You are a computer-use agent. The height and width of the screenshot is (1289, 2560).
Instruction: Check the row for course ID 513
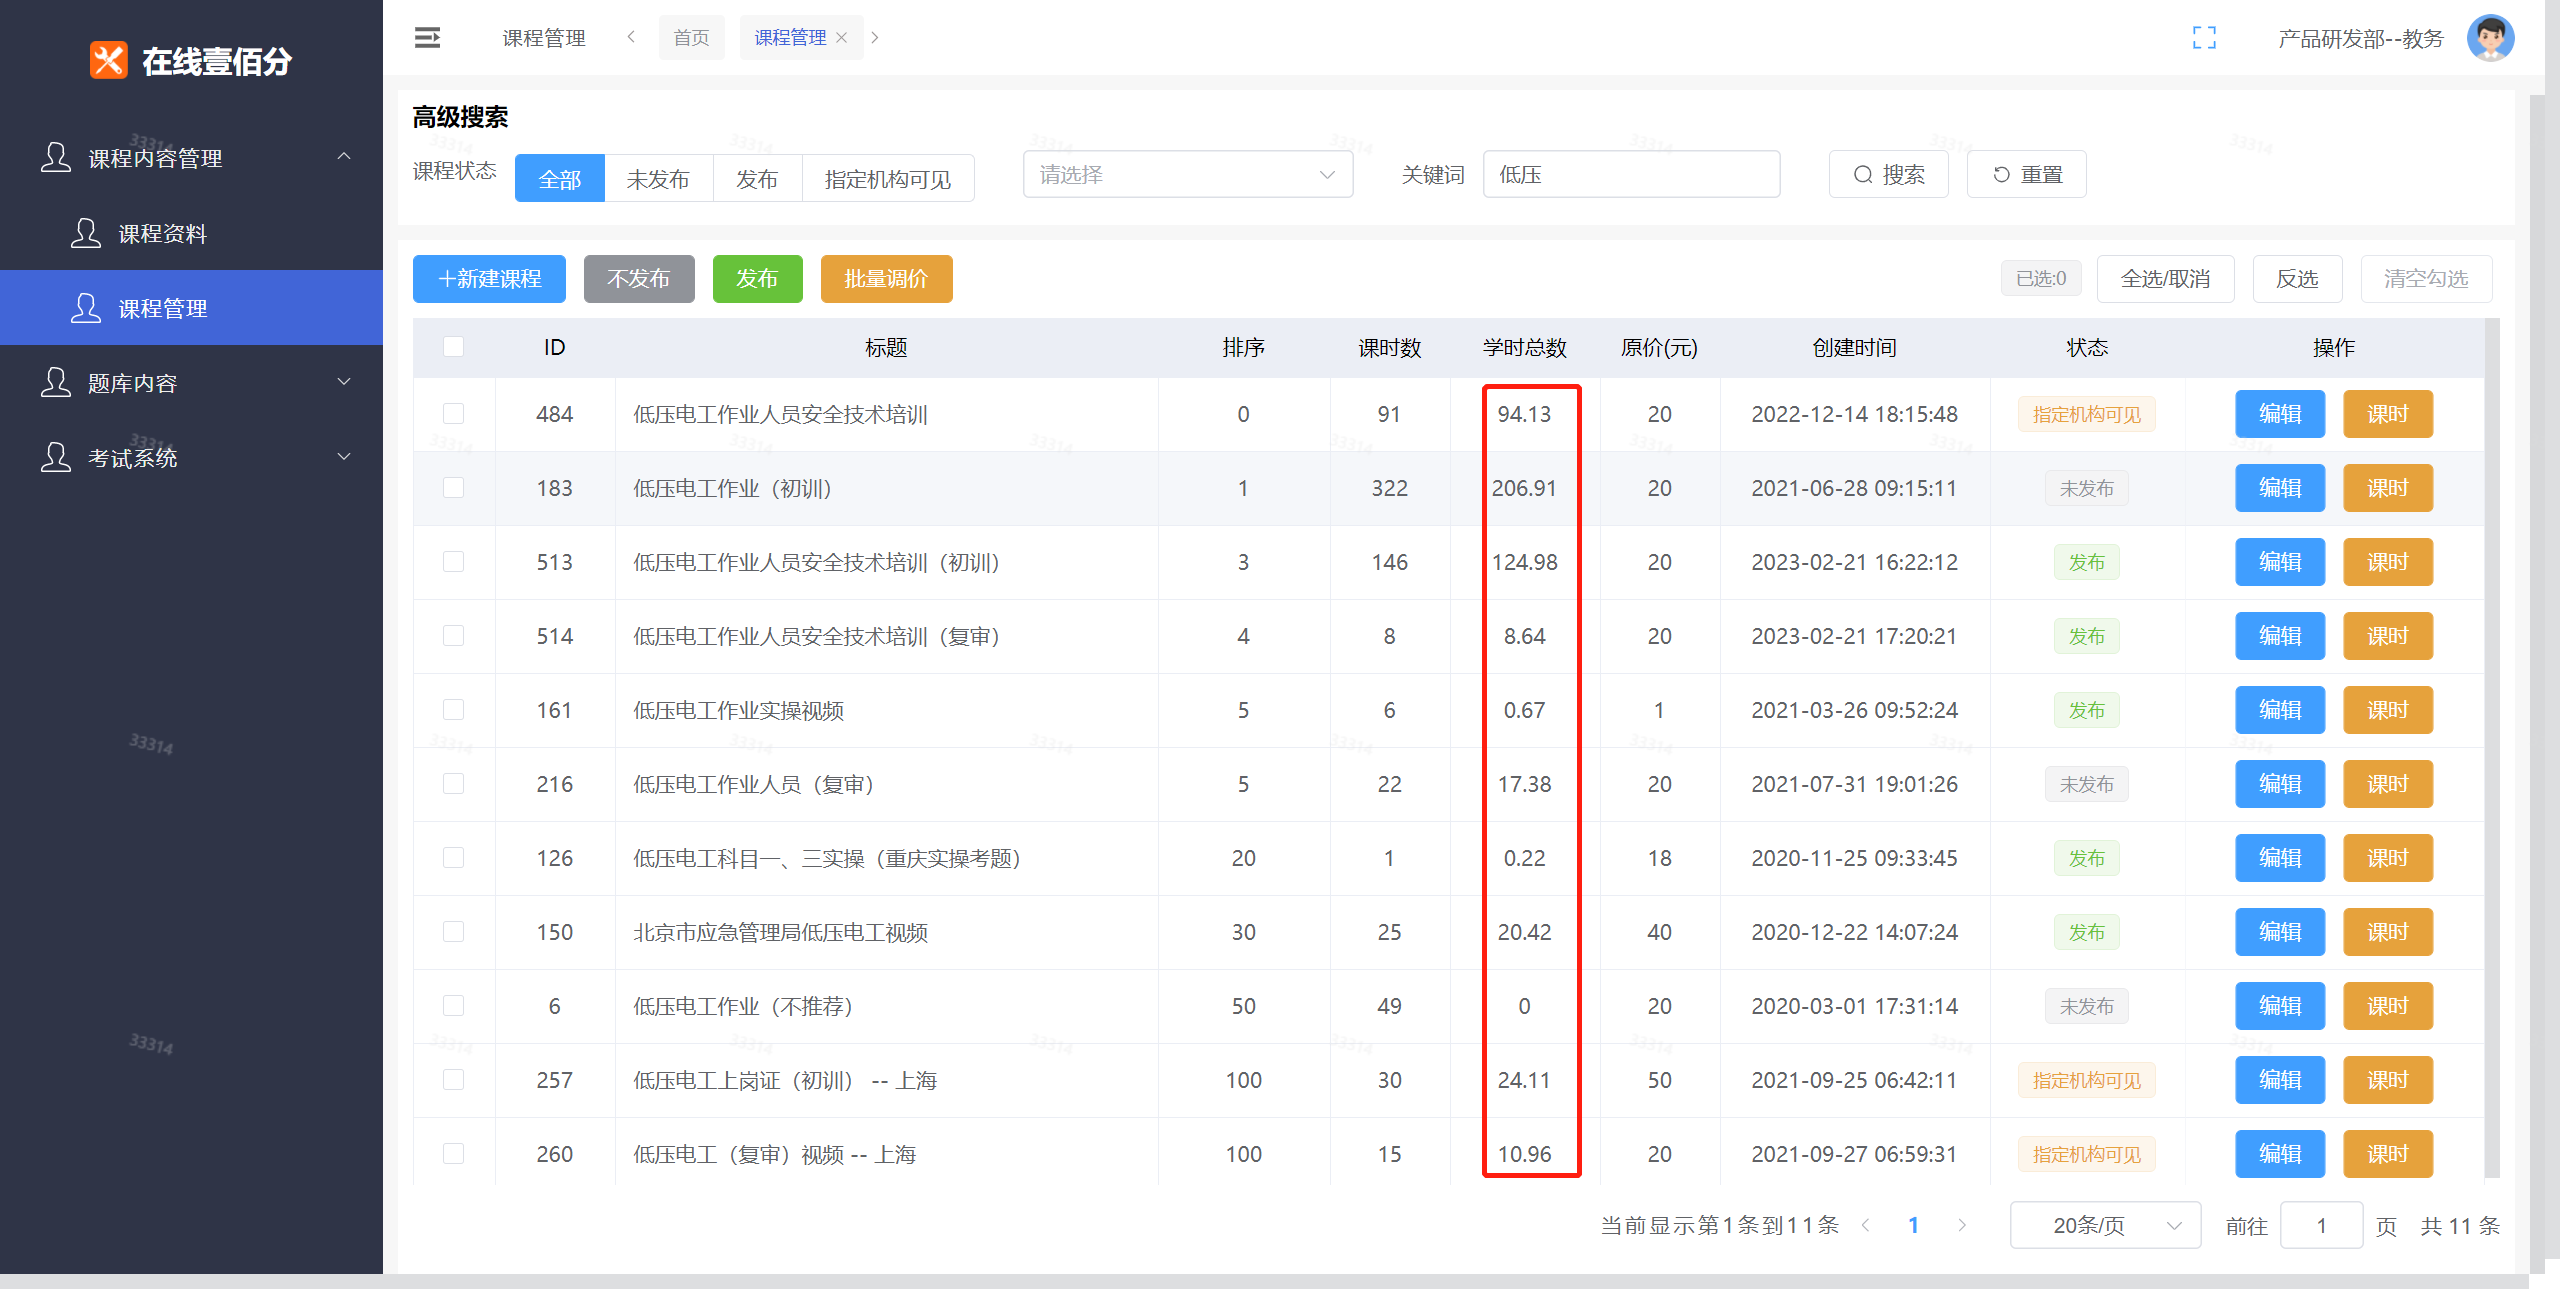point(453,562)
